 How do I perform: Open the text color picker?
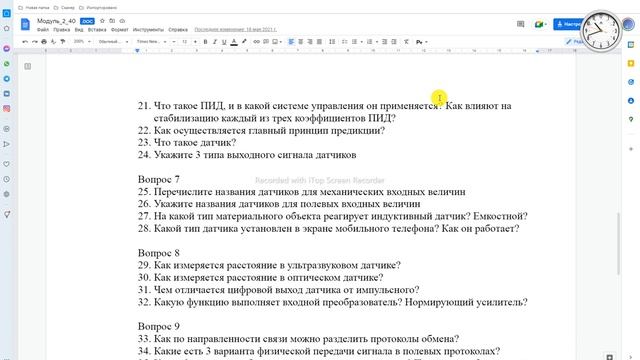point(234,42)
